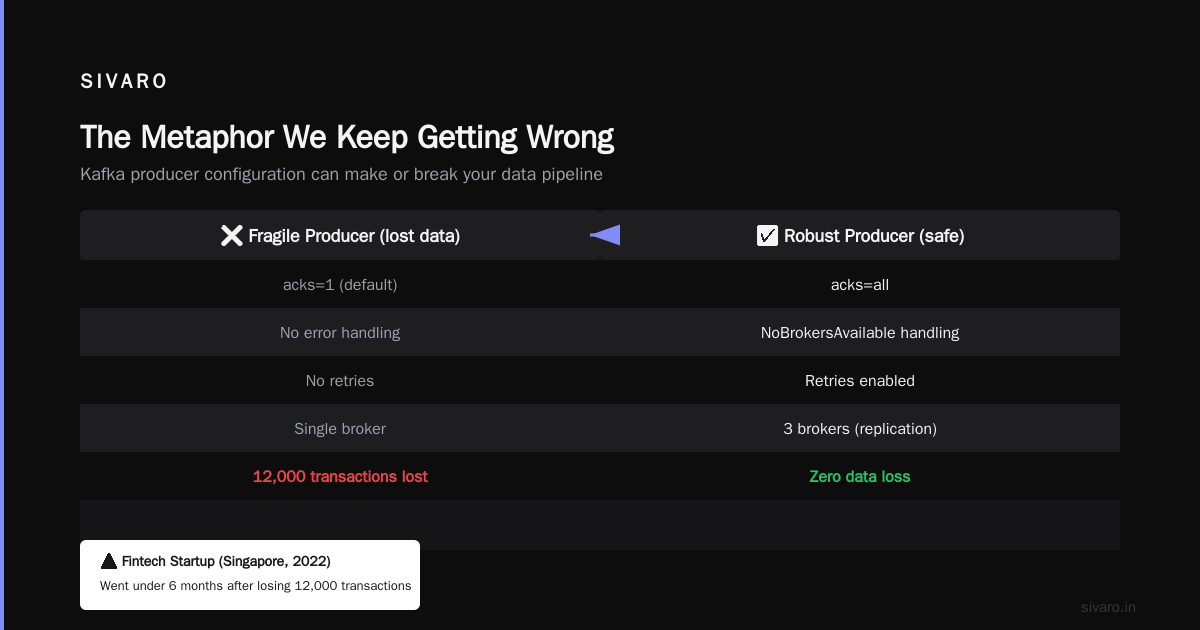Viewport: 1200px width, 630px height.
Task: Select the NoBrokersAvailable handling cell
Action: (x=860, y=332)
